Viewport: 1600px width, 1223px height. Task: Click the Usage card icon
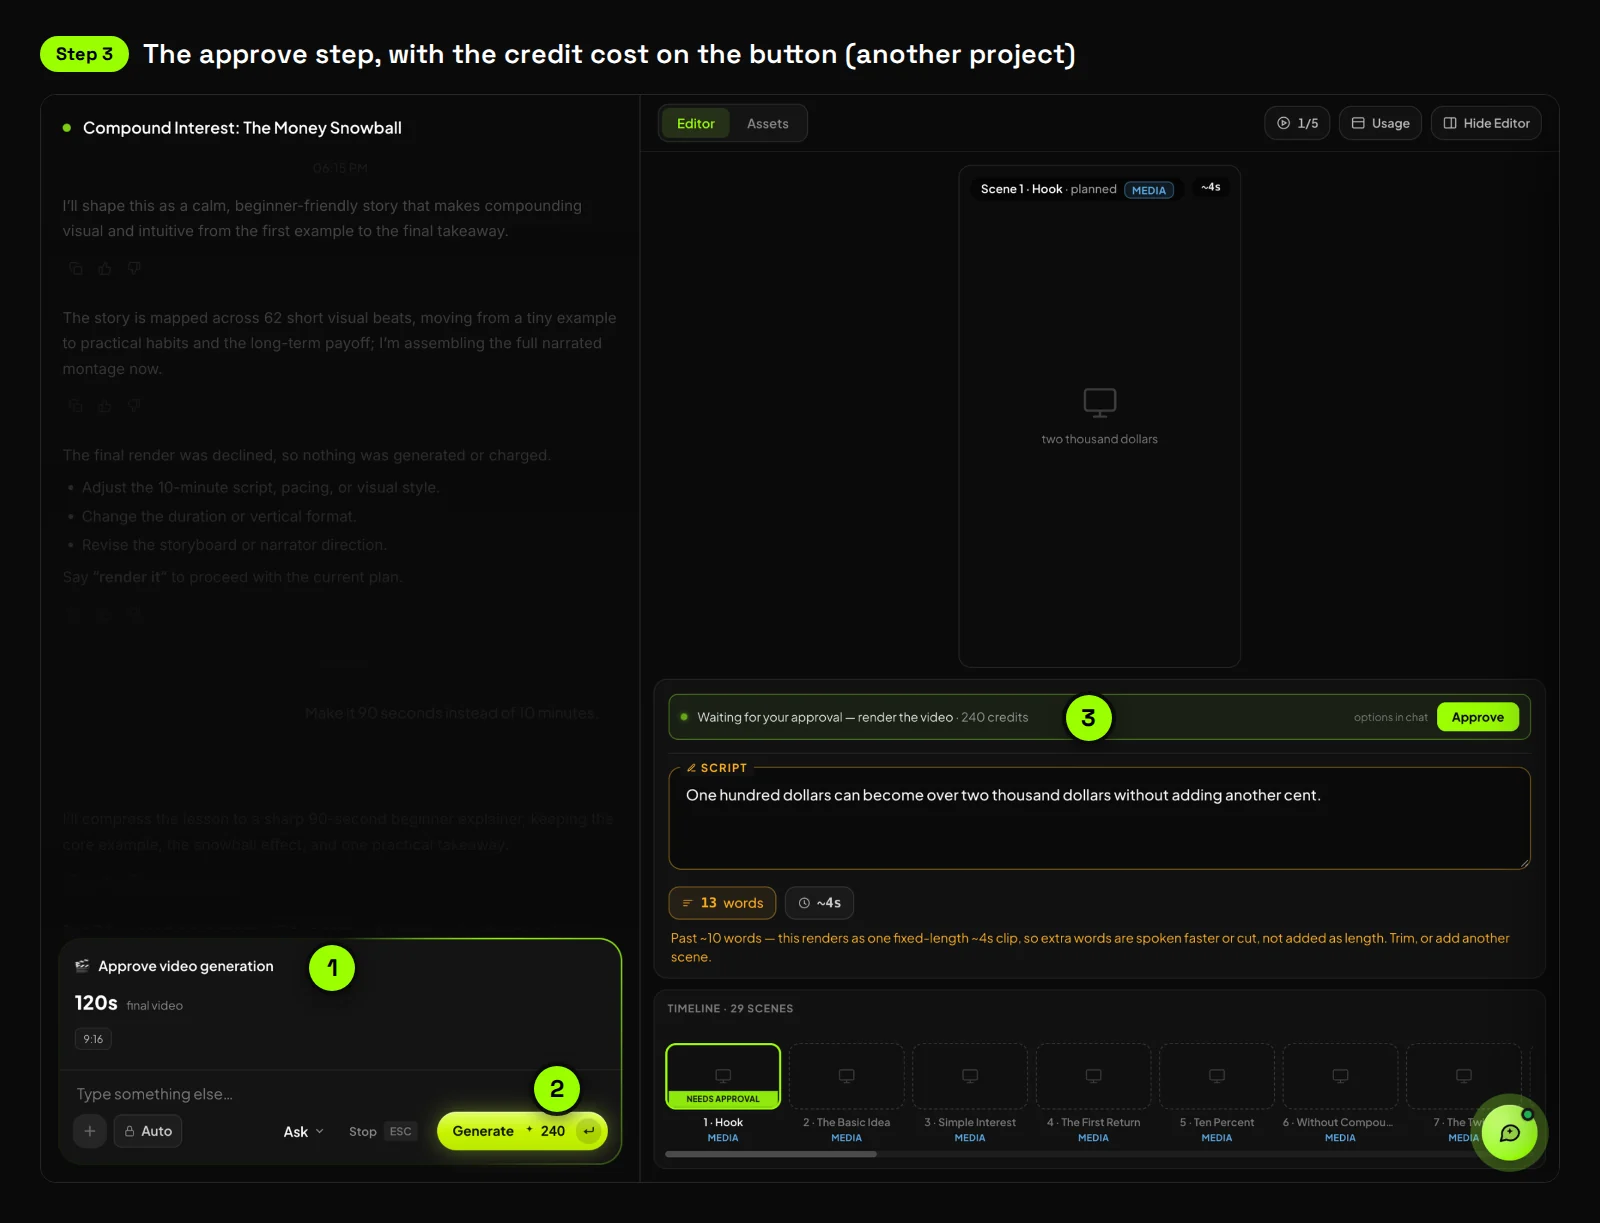(1358, 123)
